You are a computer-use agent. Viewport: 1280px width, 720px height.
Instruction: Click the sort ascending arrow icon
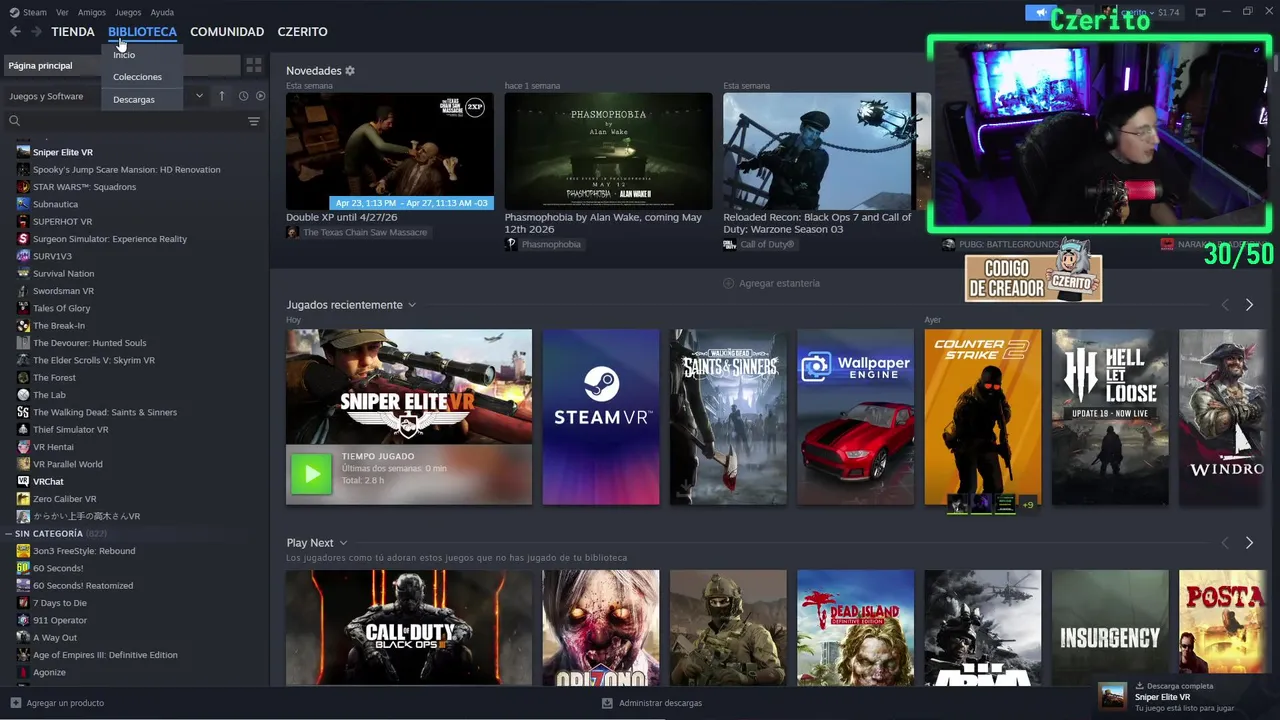[x=222, y=96]
